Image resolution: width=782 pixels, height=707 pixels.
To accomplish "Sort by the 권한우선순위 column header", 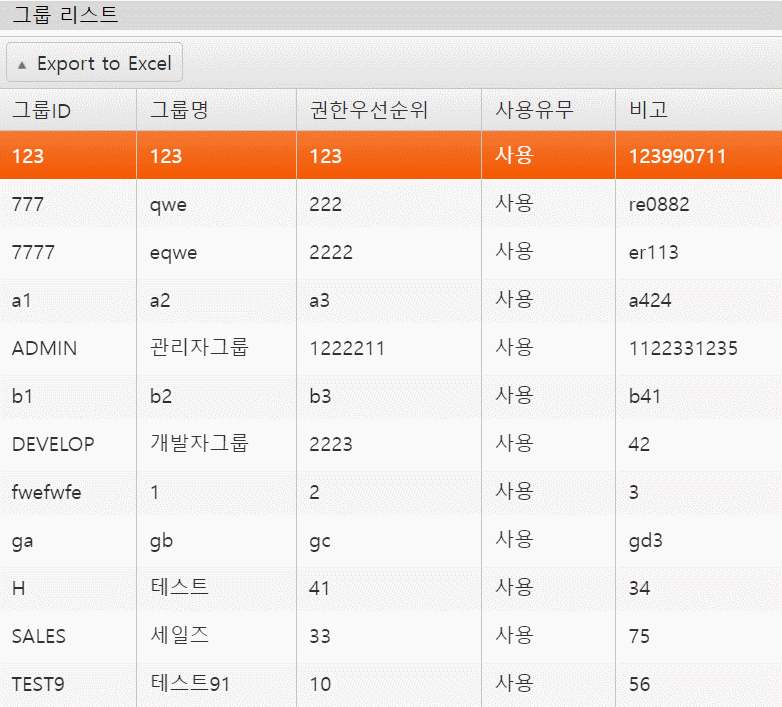I will click(389, 110).
